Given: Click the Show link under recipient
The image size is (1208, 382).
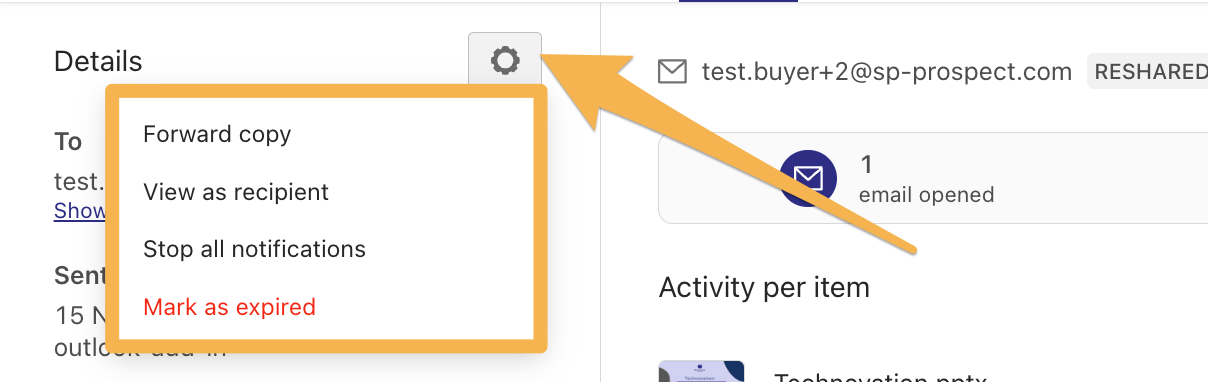Looking at the screenshot, I should [80, 211].
